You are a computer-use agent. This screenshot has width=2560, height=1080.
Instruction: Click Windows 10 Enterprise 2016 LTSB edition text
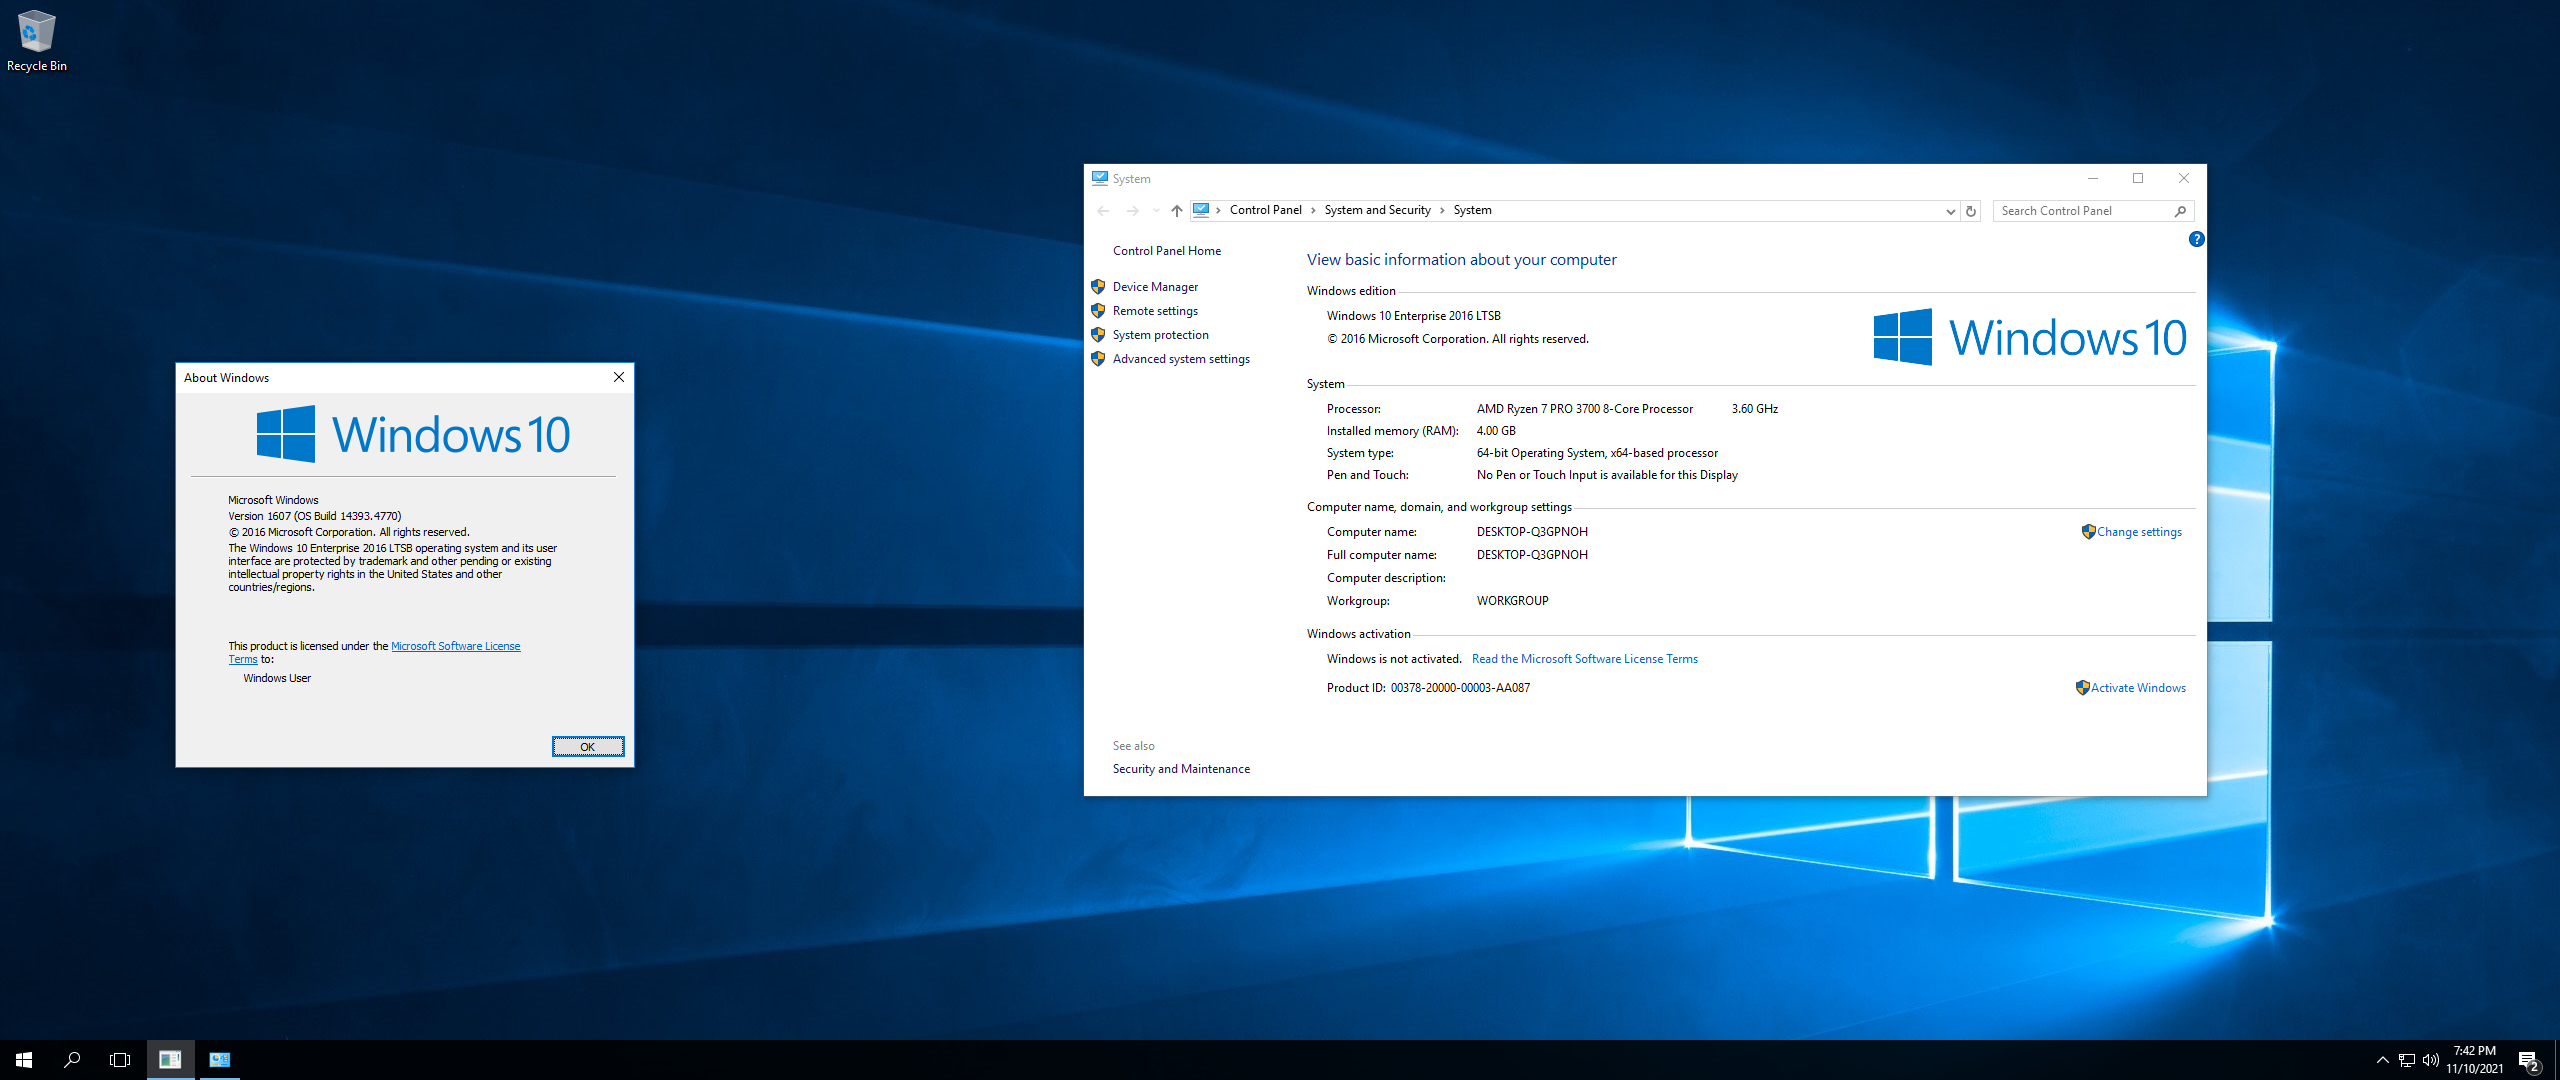(1413, 316)
